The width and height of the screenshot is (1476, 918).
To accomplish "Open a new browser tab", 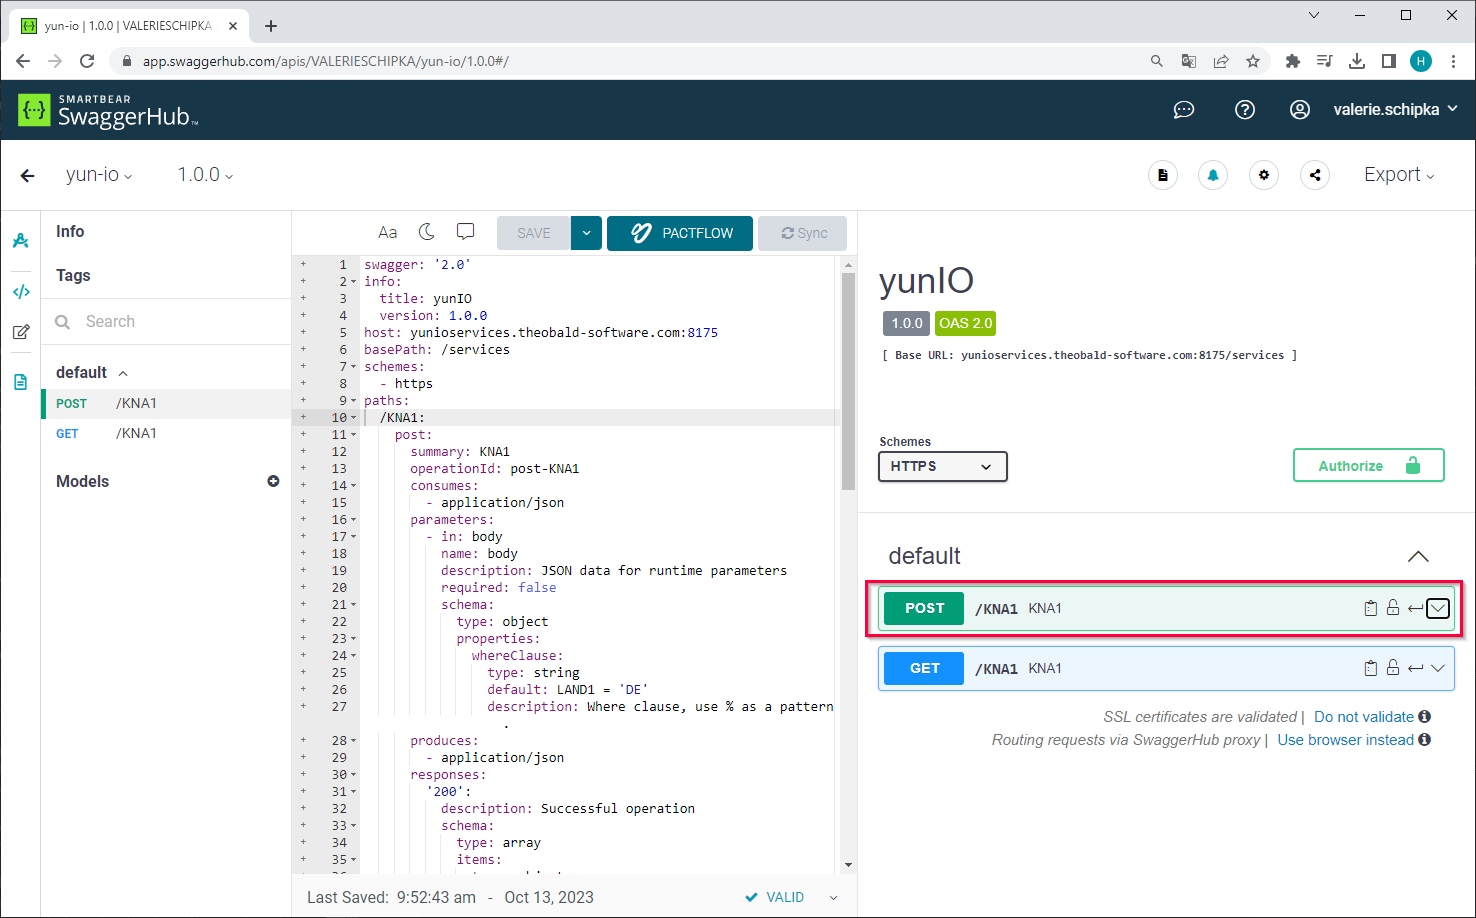I will tap(271, 26).
